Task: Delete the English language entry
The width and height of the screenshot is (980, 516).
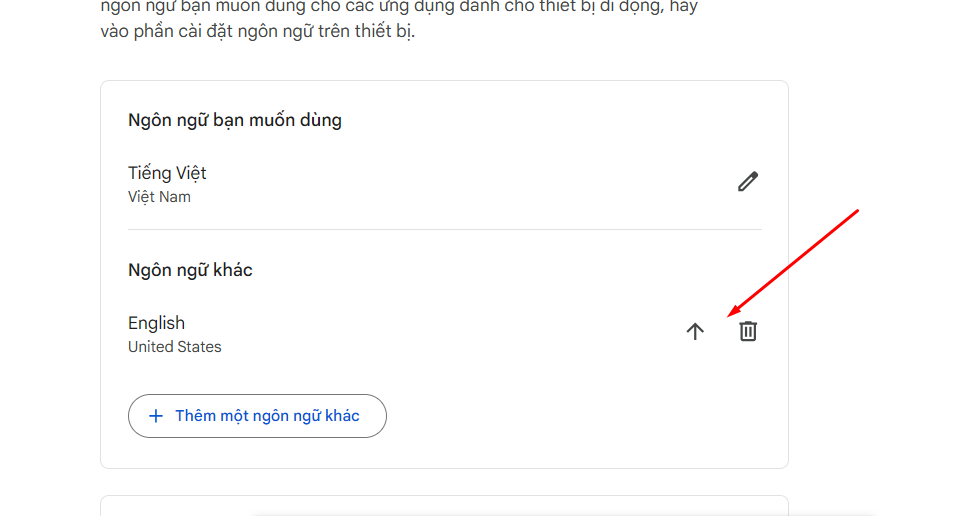Action: click(748, 331)
